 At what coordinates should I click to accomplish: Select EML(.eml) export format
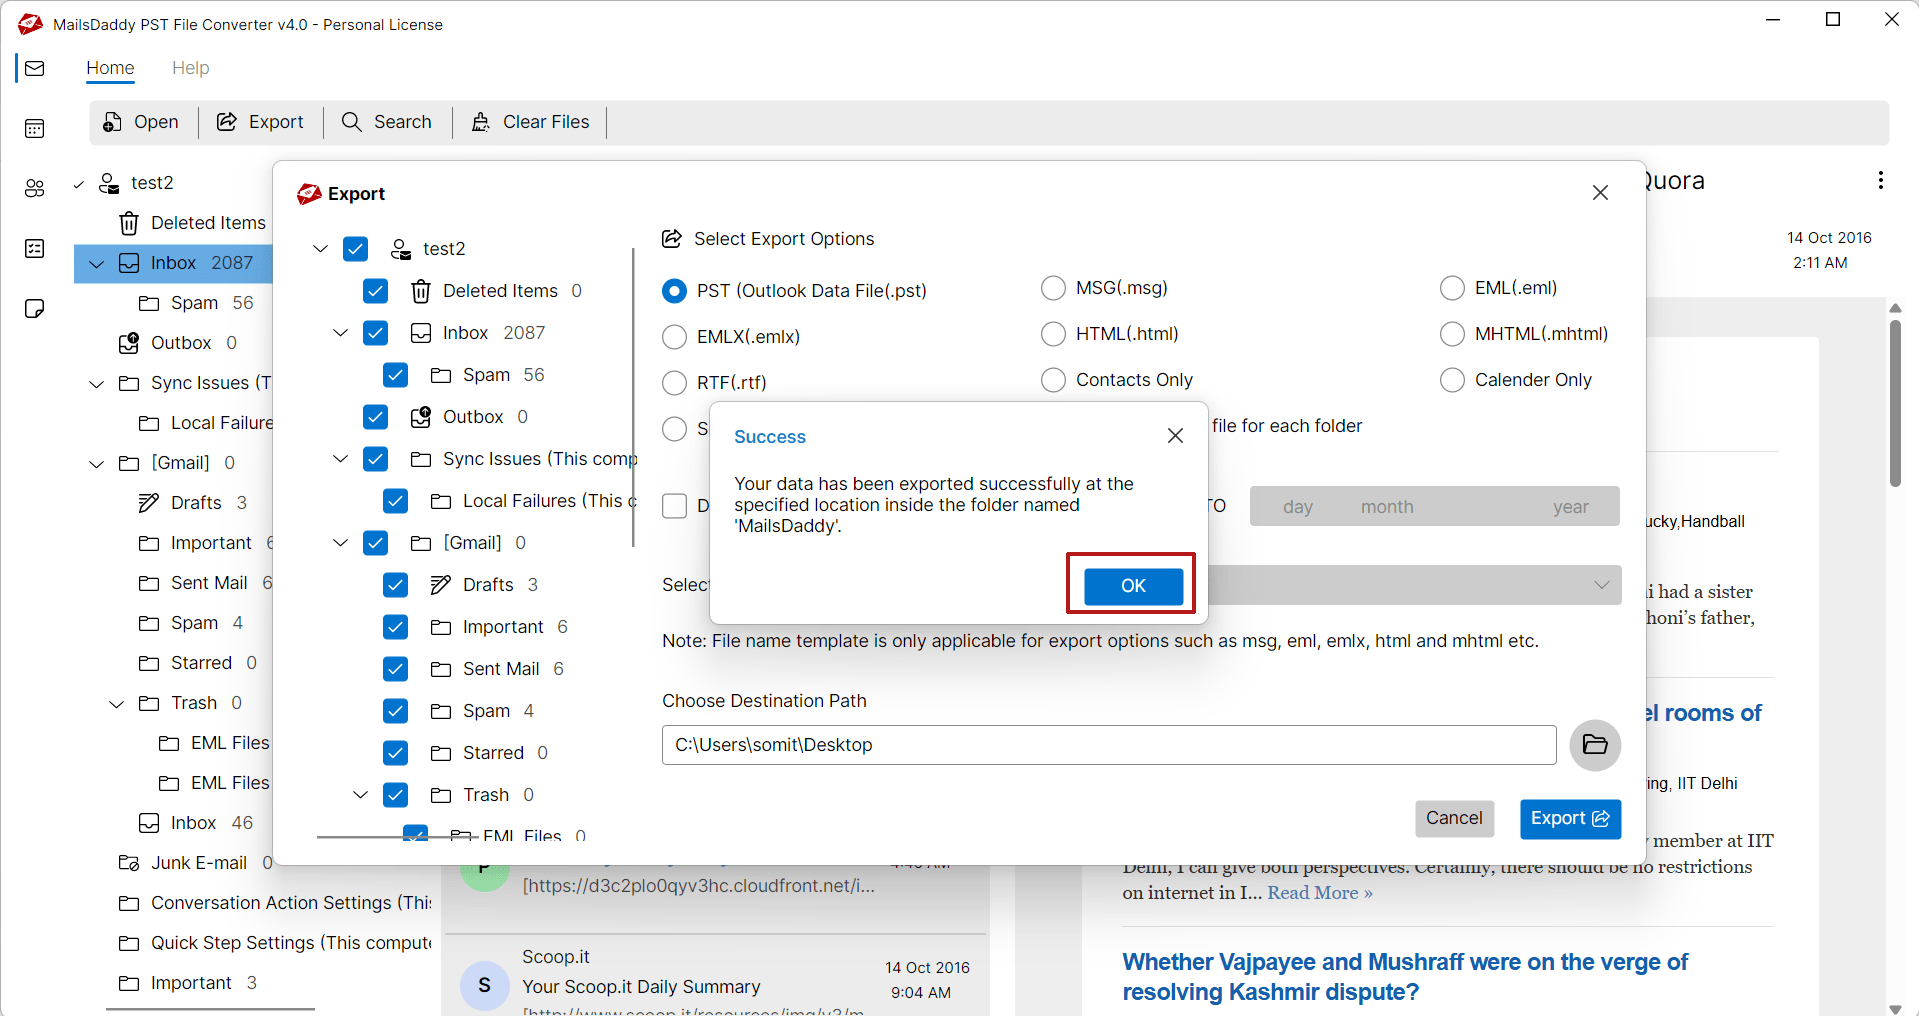(x=1452, y=288)
